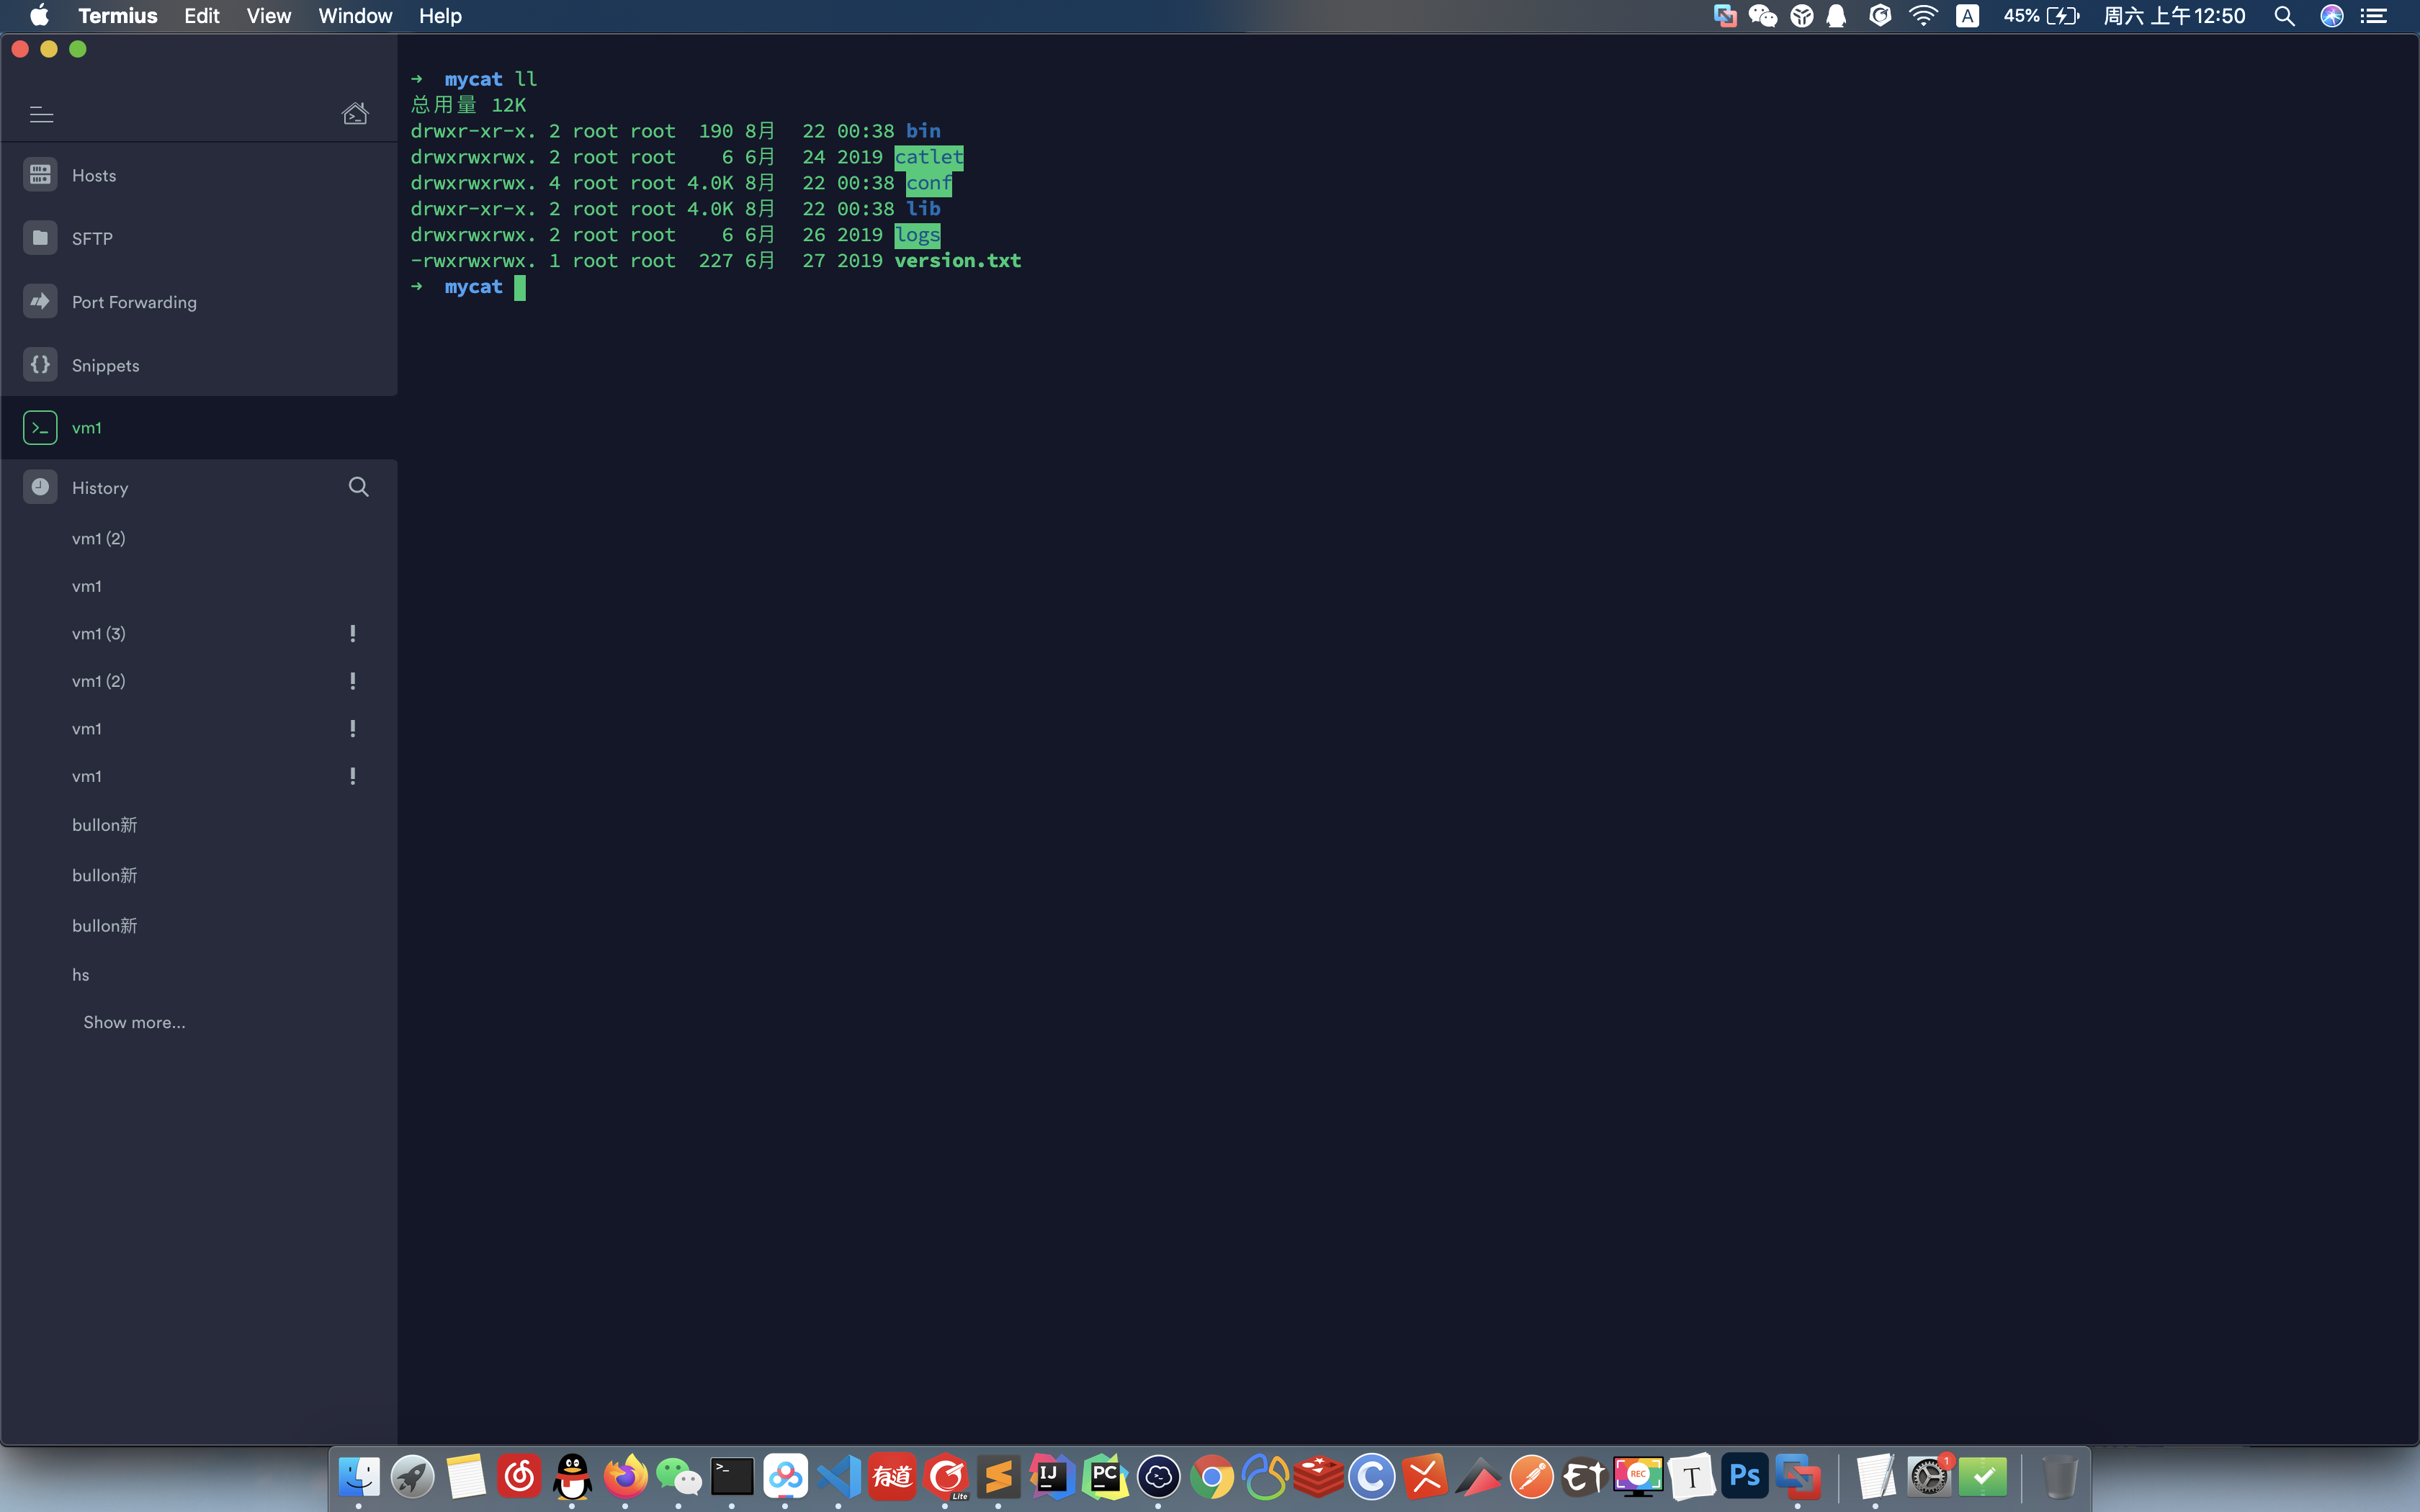Open the Window menu

click(355, 15)
